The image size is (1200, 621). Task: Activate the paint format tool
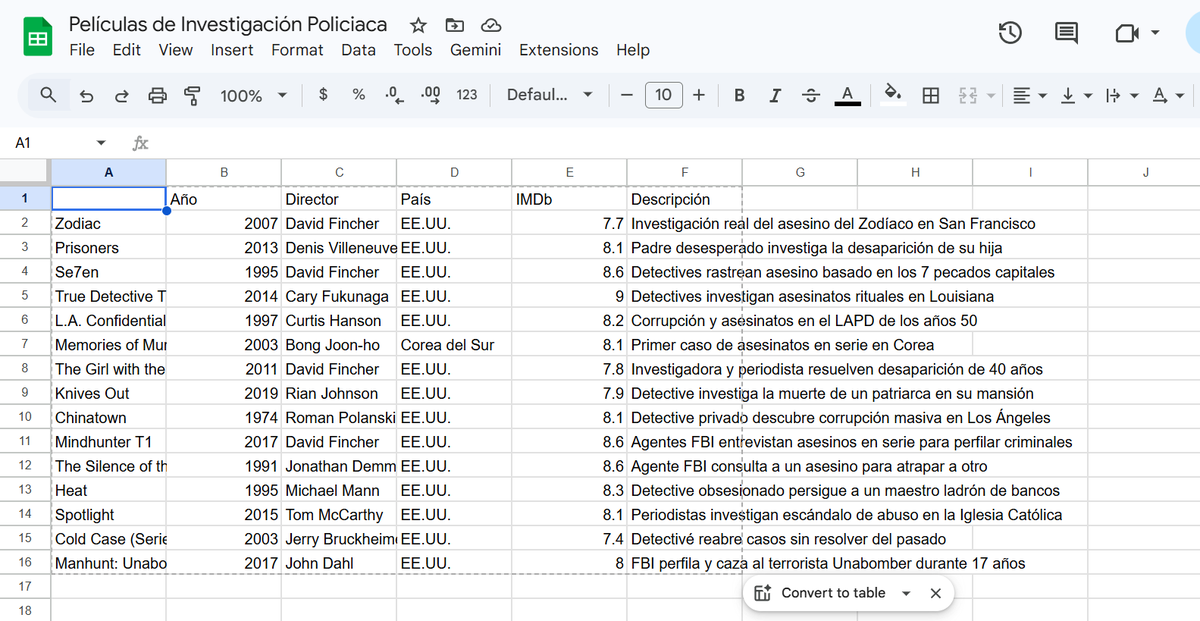click(192, 95)
